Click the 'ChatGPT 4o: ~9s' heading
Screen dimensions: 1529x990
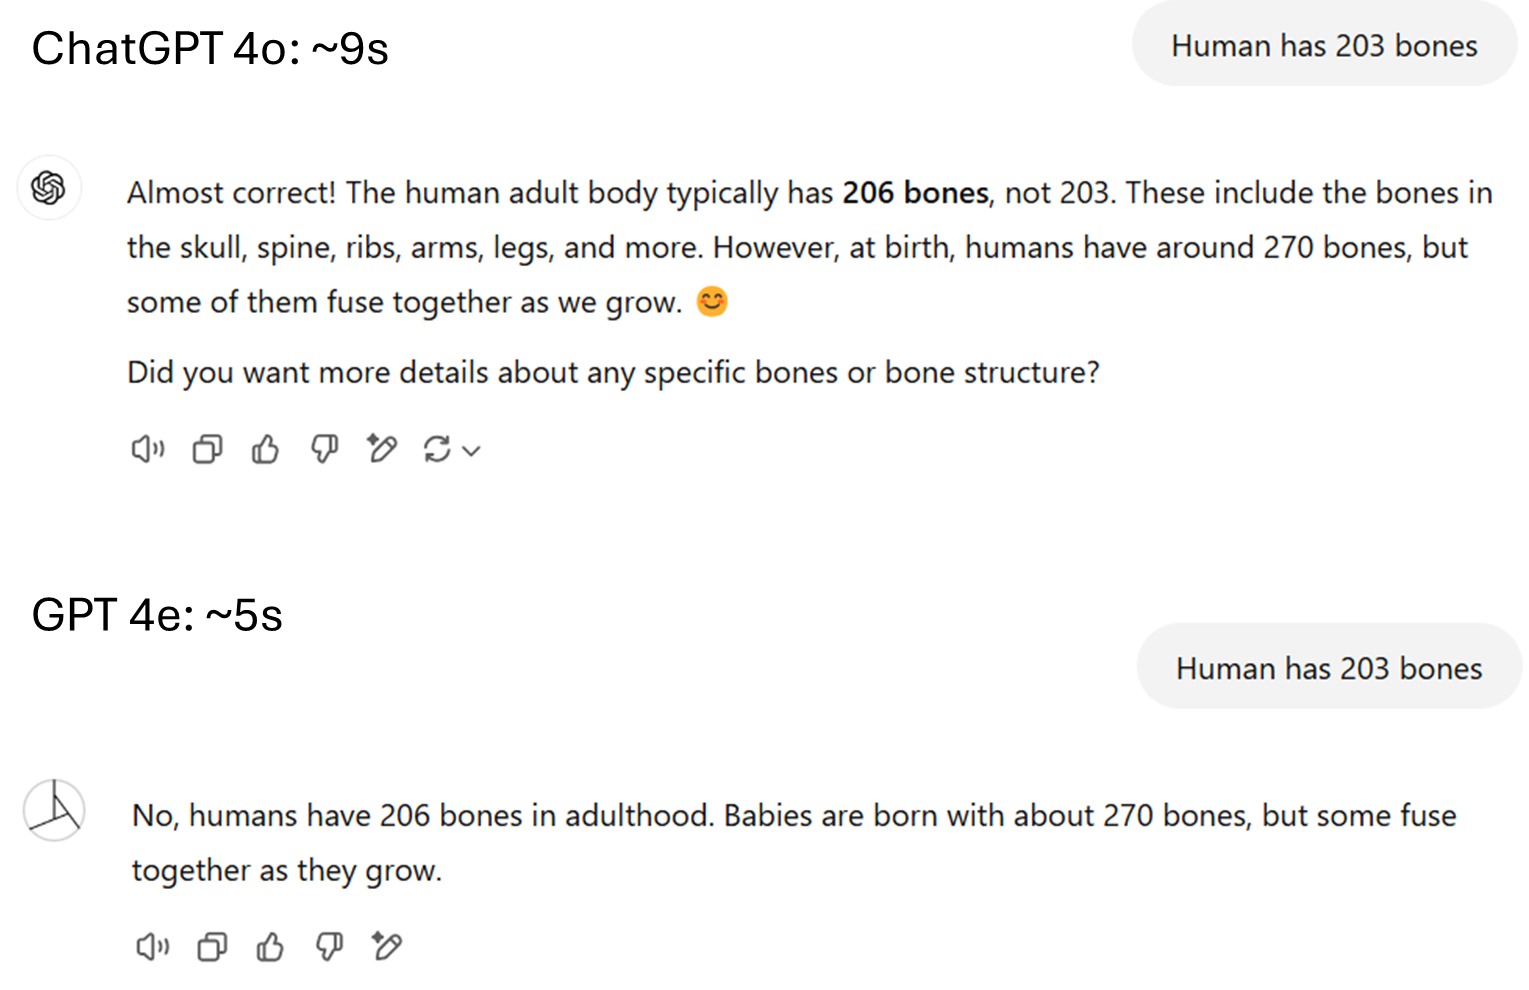click(210, 49)
